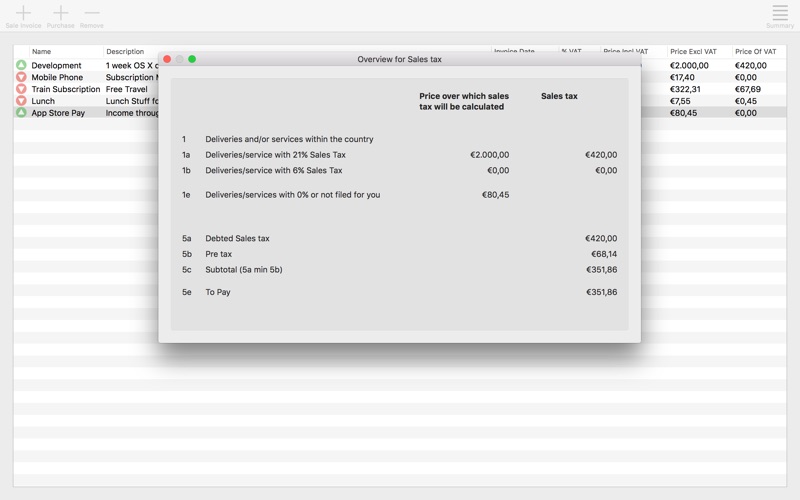Click green up-arrow icon for App Store Pay

[x=21, y=112]
